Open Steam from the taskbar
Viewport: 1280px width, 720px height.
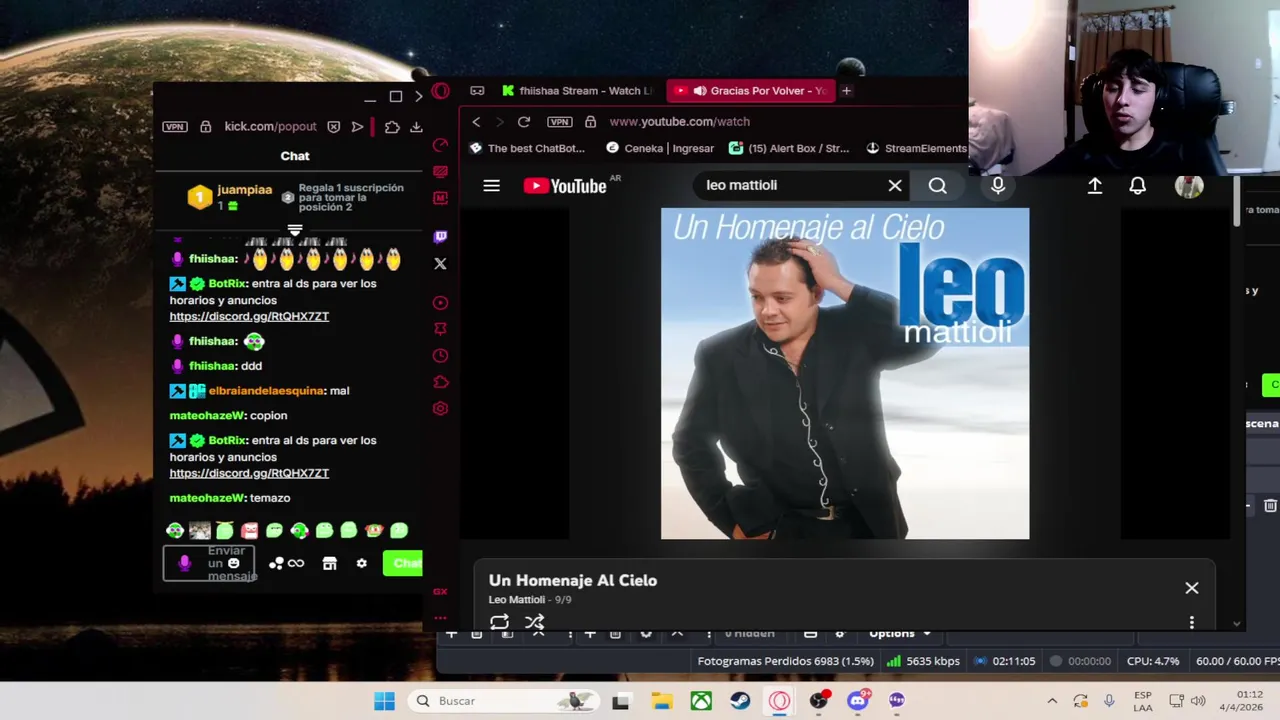tap(740, 701)
